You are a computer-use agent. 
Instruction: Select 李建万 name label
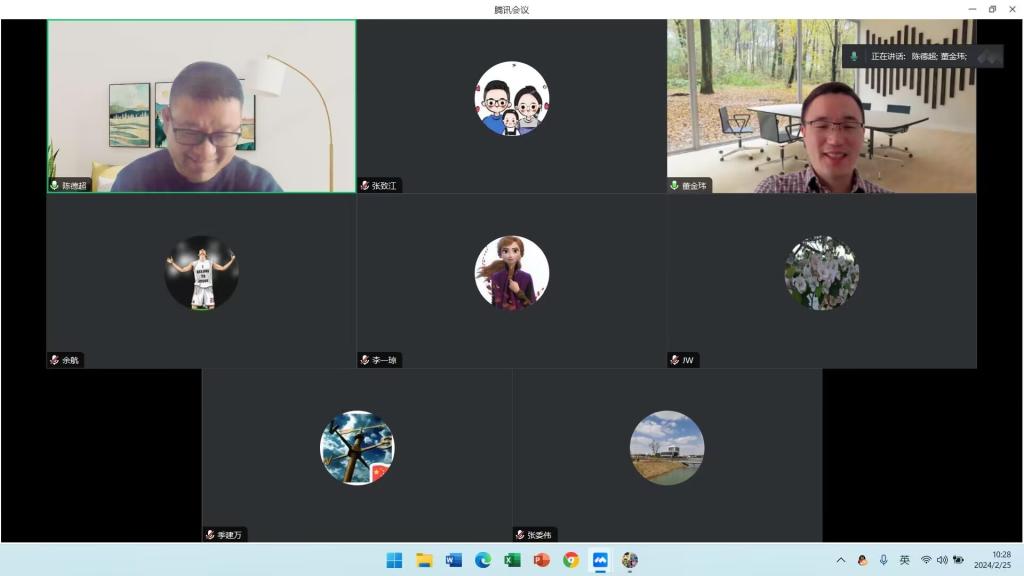[230, 535]
